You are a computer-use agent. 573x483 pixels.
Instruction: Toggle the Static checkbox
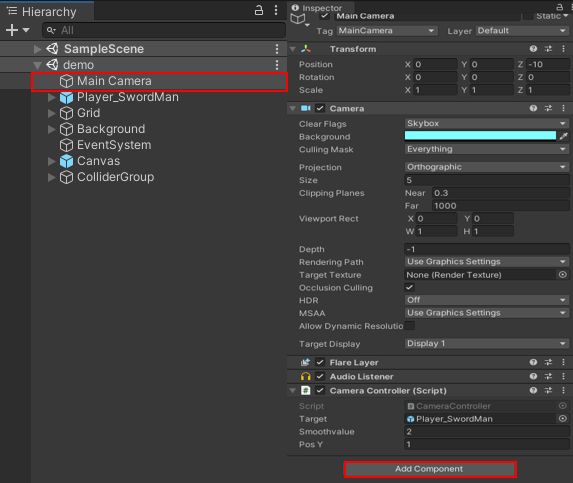528,16
